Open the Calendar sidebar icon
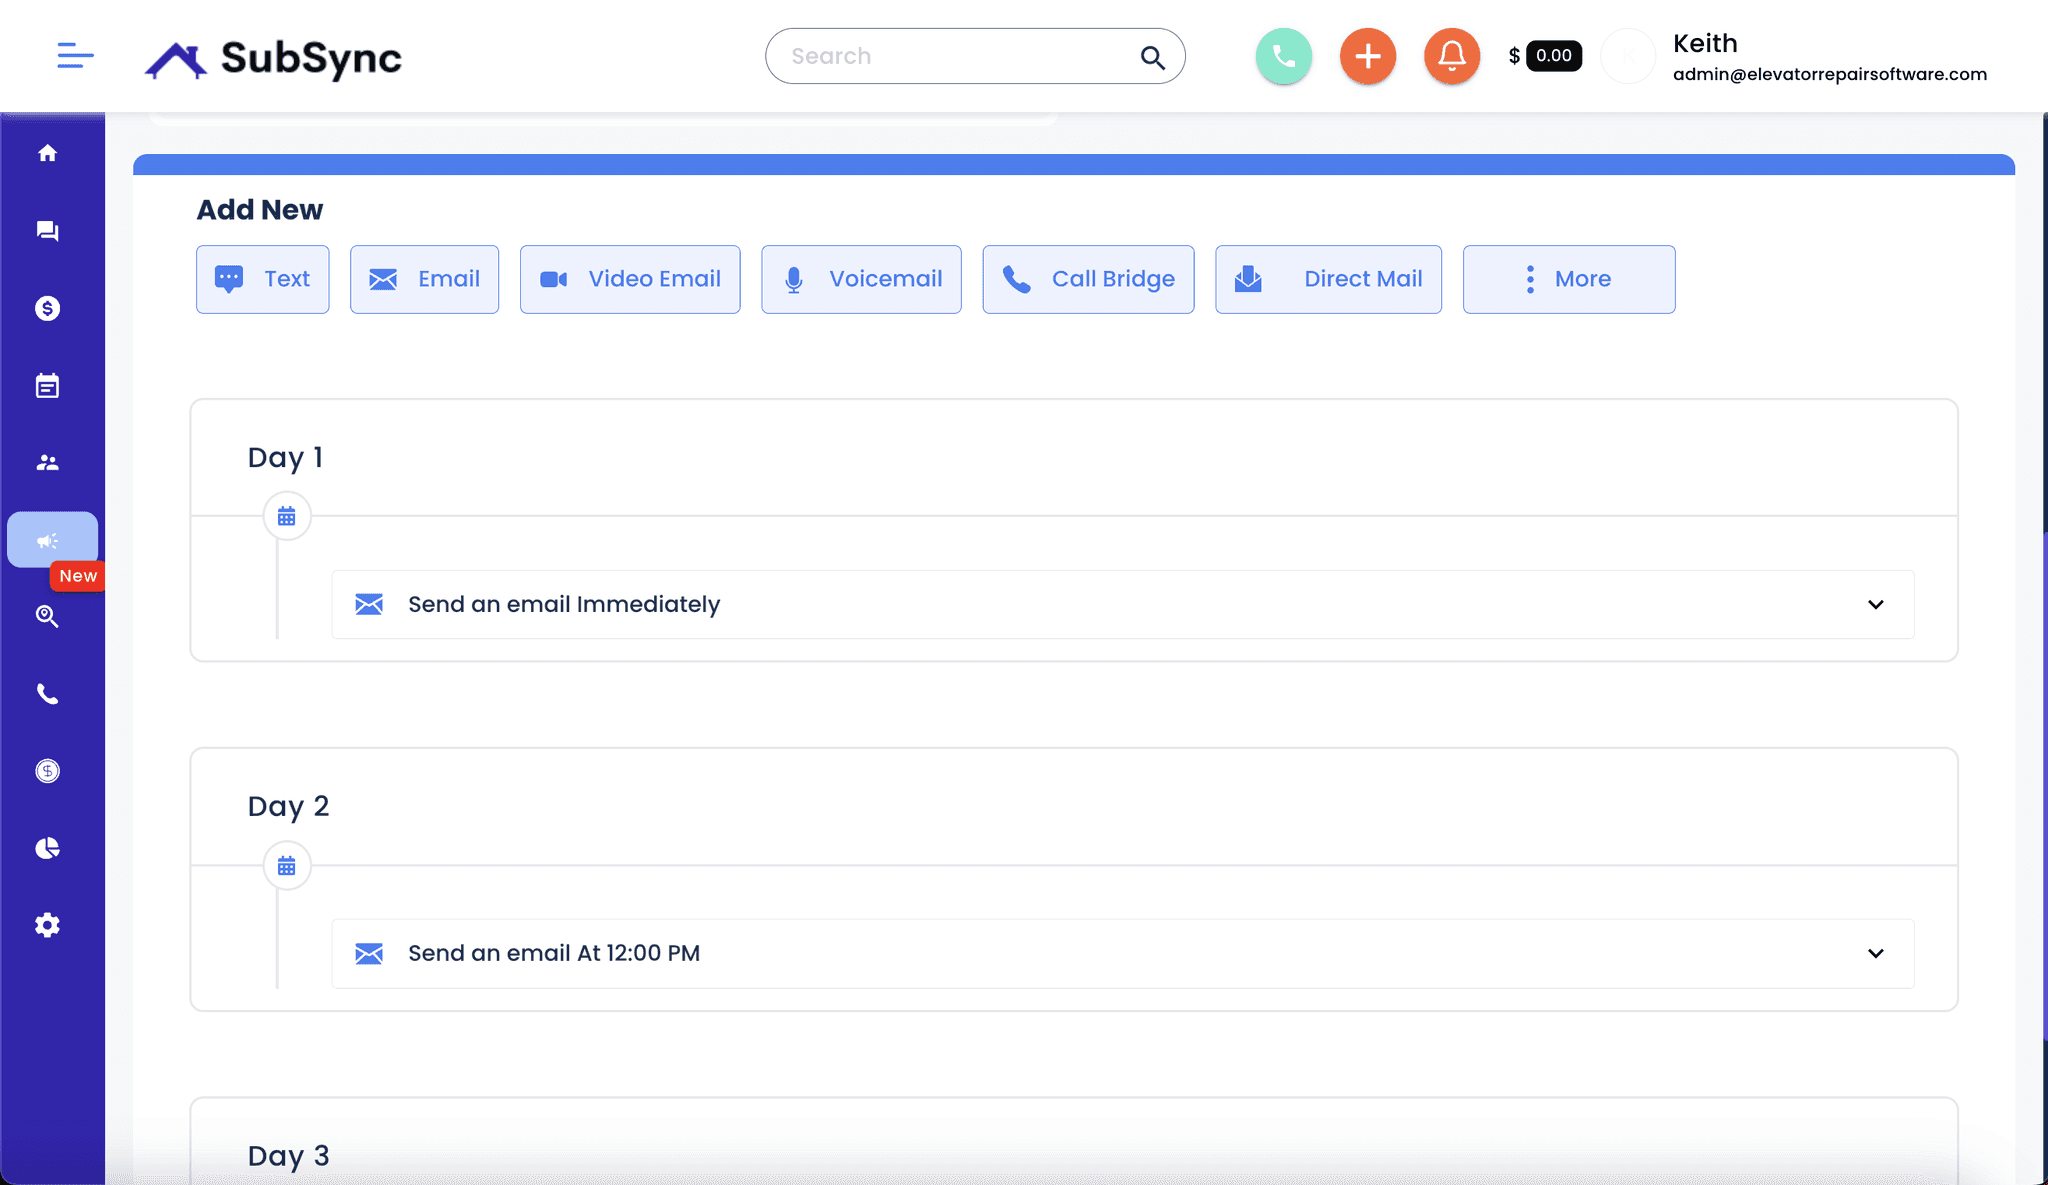This screenshot has height=1185, width=2048. click(x=47, y=385)
